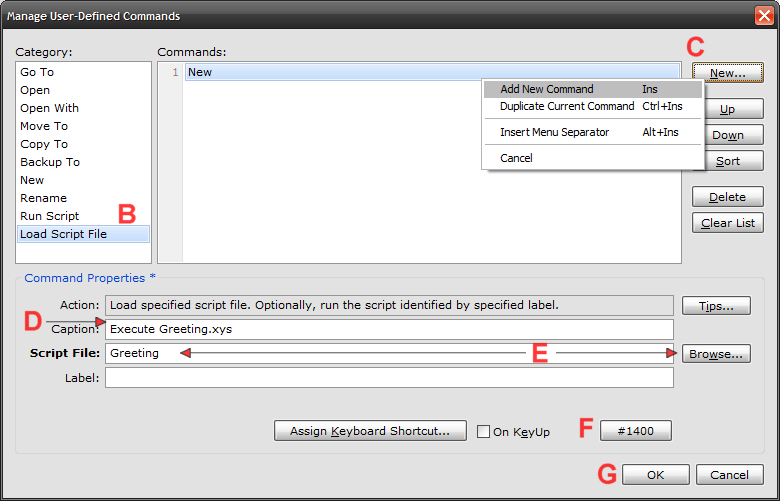The height and width of the screenshot is (501, 780).
Task: Select command row 1 named New
Action: coord(432,72)
